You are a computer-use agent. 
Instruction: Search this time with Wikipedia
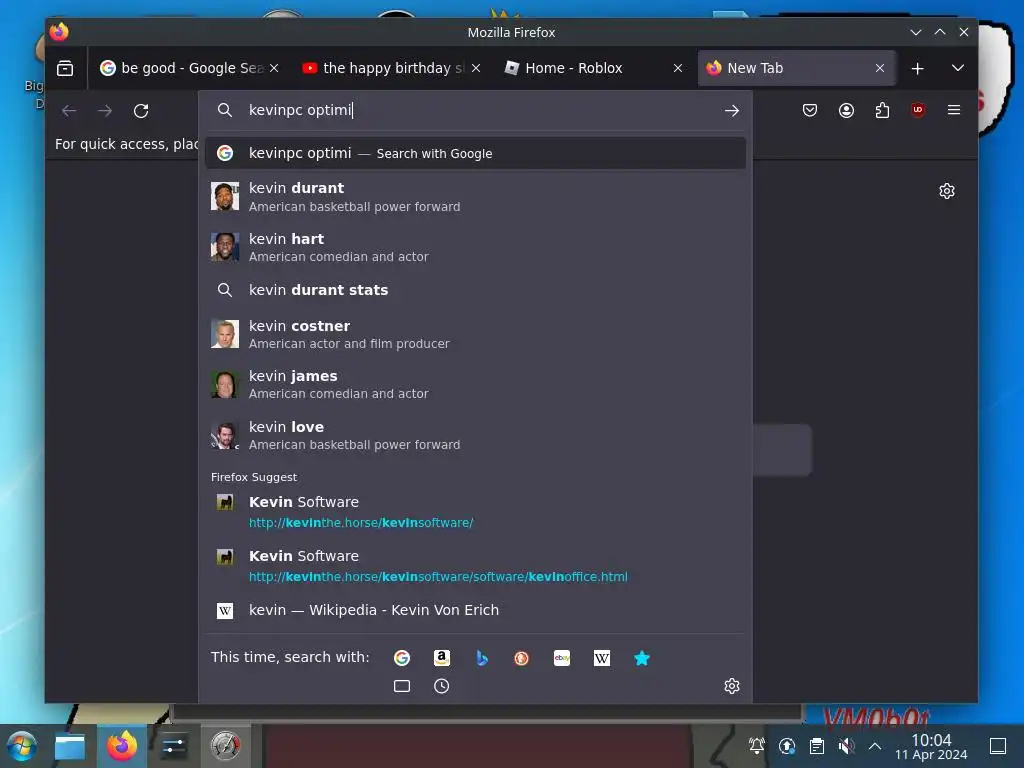(x=602, y=658)
